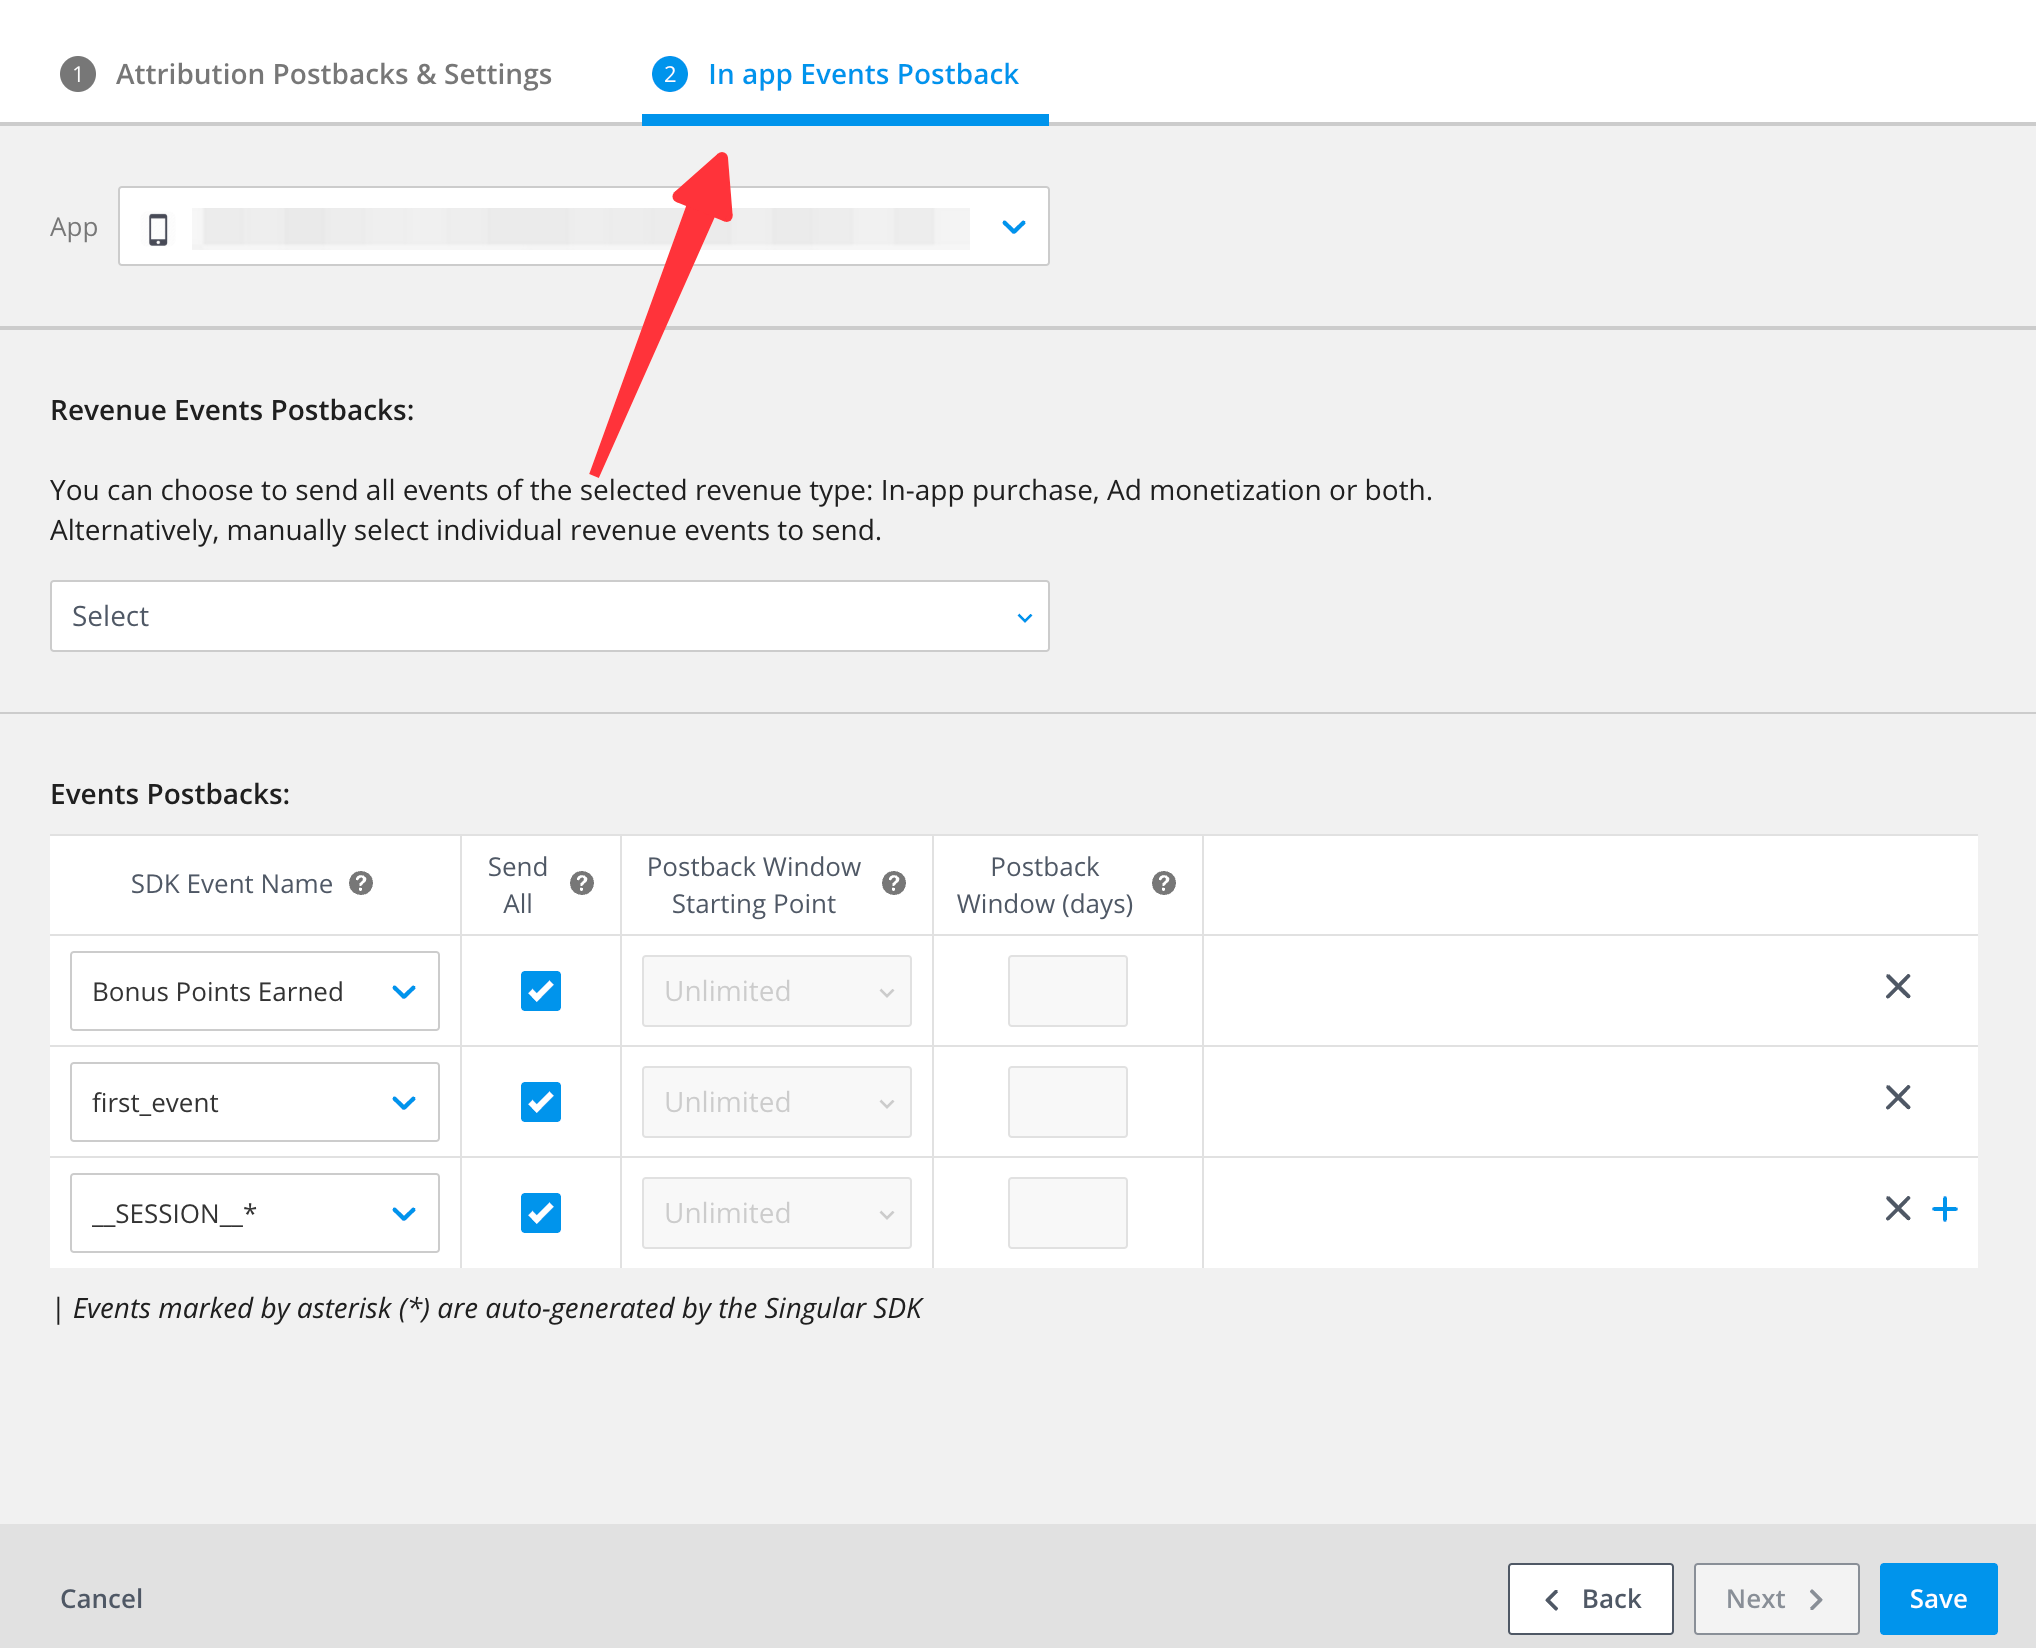Viewport: 2036px width, 1648px height.
Task: Open Unlimited dropdown in __SESSION__* row
Action: 777,1213
